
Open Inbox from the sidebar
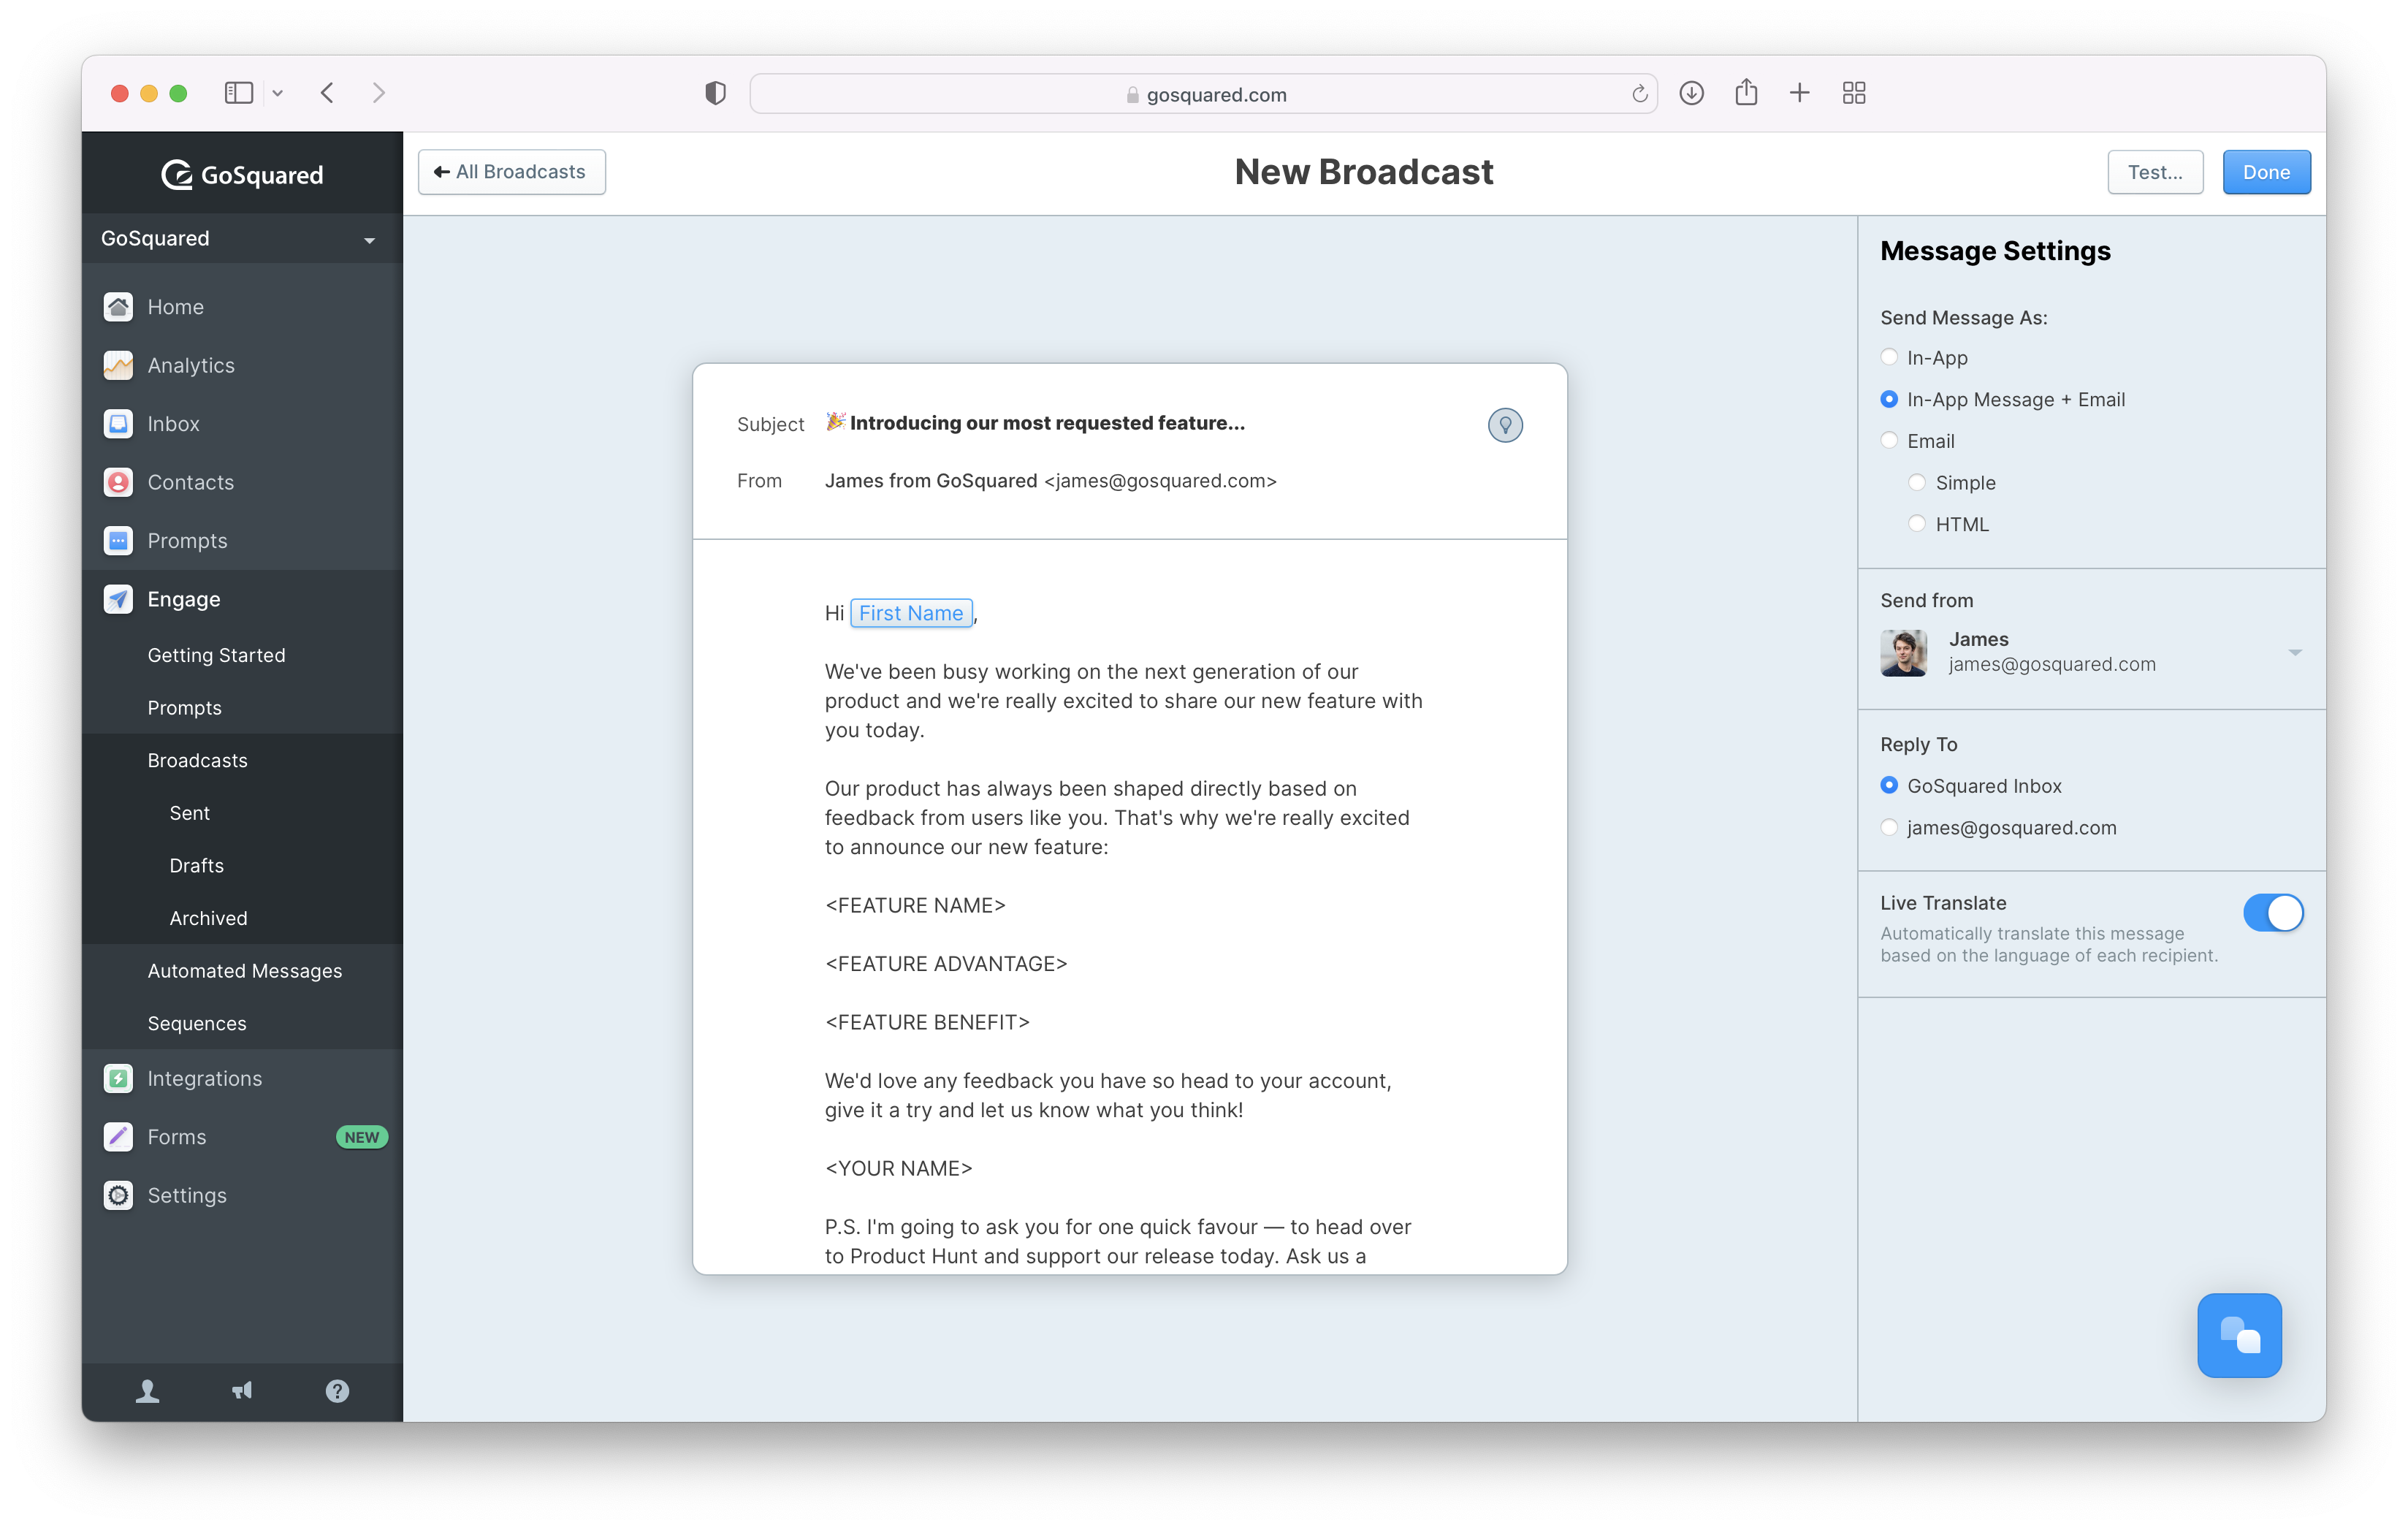173,424
